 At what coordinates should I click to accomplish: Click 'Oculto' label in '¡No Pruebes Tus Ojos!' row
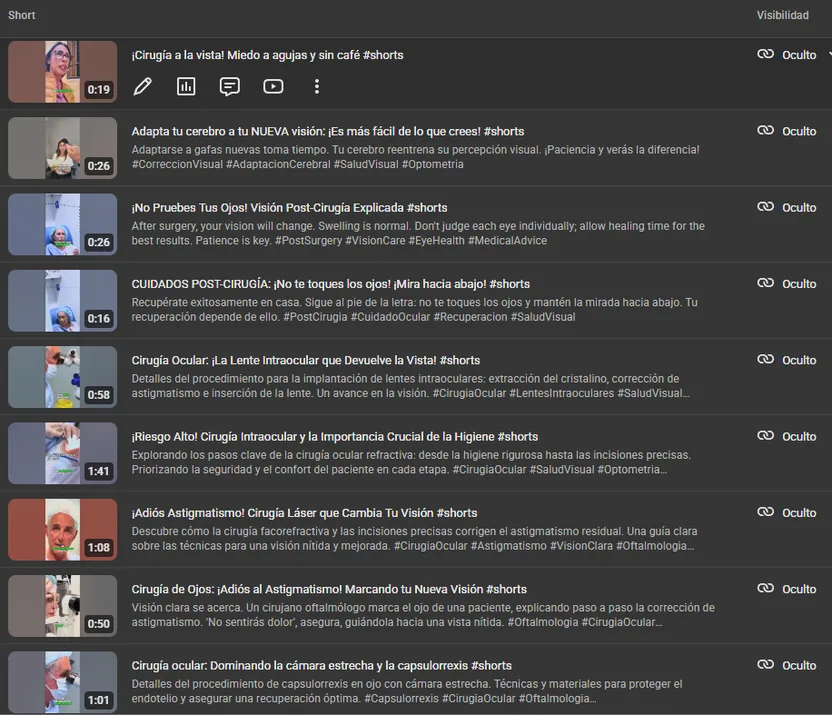[799, 208]
